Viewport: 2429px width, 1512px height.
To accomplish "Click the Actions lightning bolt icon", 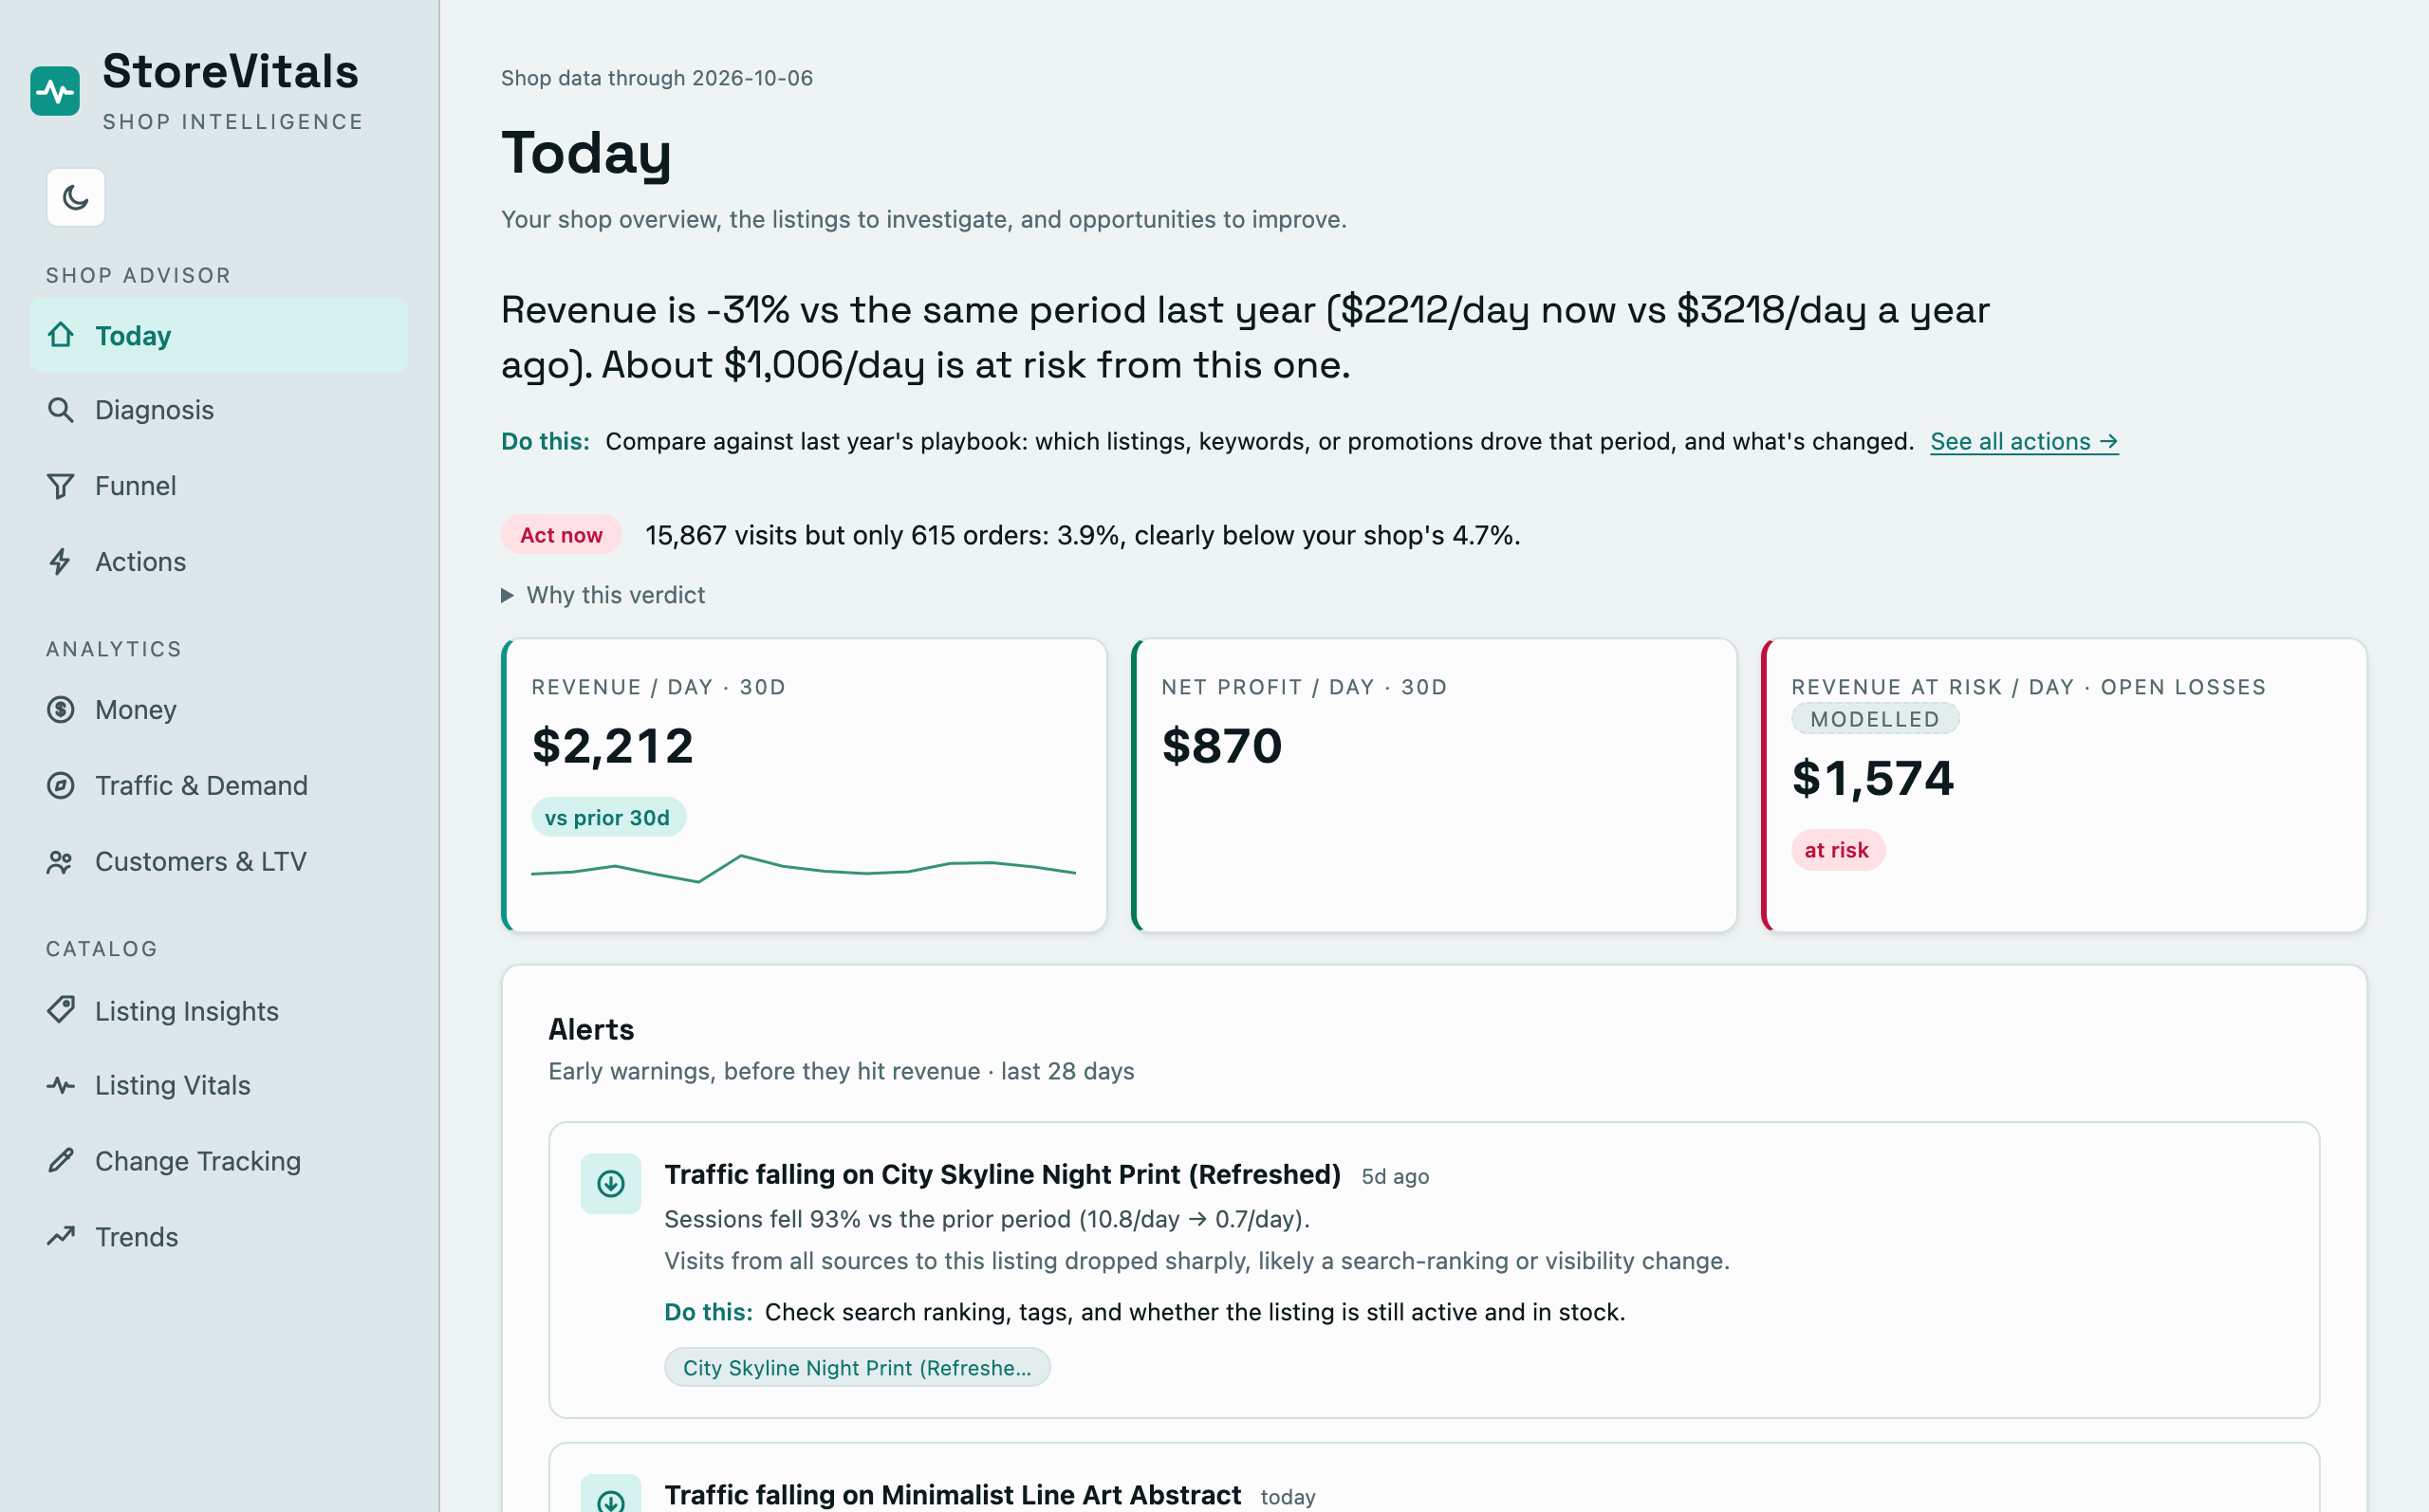I will click(x=61, y=562).
